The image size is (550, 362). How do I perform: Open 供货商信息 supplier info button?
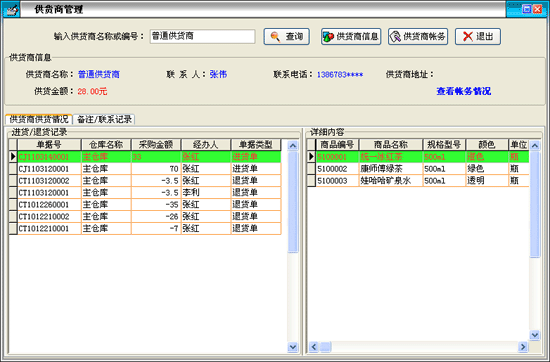click(351, 36)
